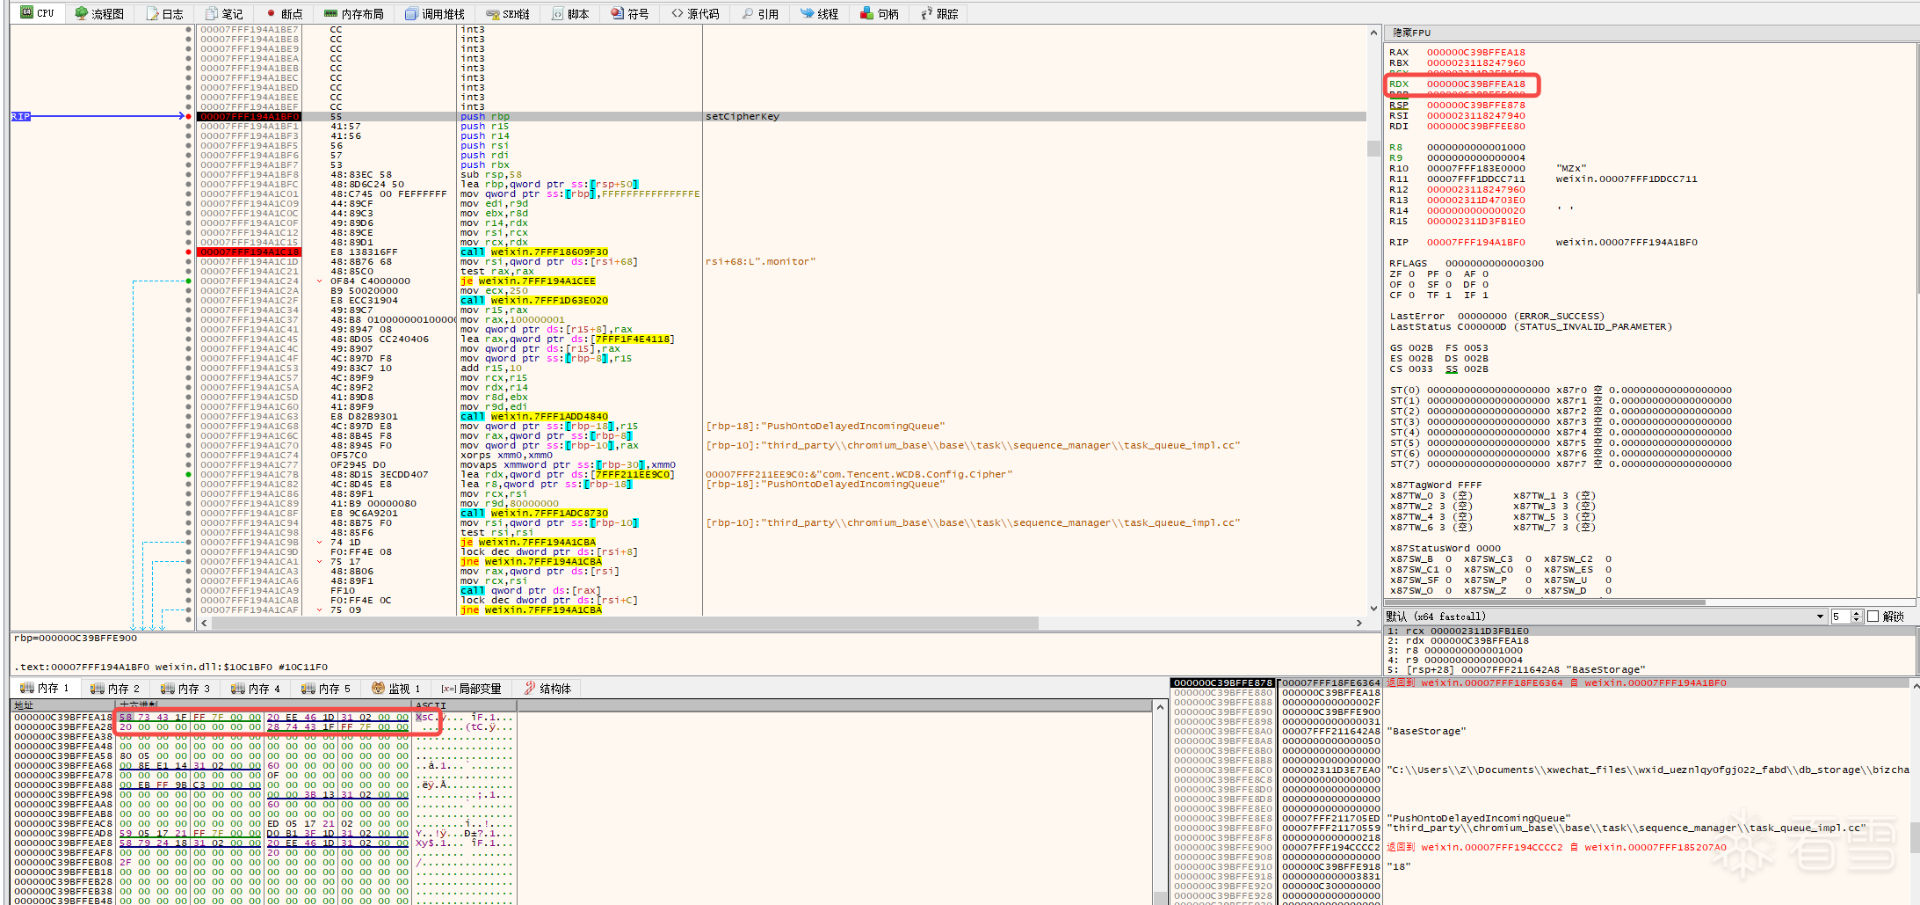
Task: Select the 内存 5 dump tab
Action: coord(326,688)
